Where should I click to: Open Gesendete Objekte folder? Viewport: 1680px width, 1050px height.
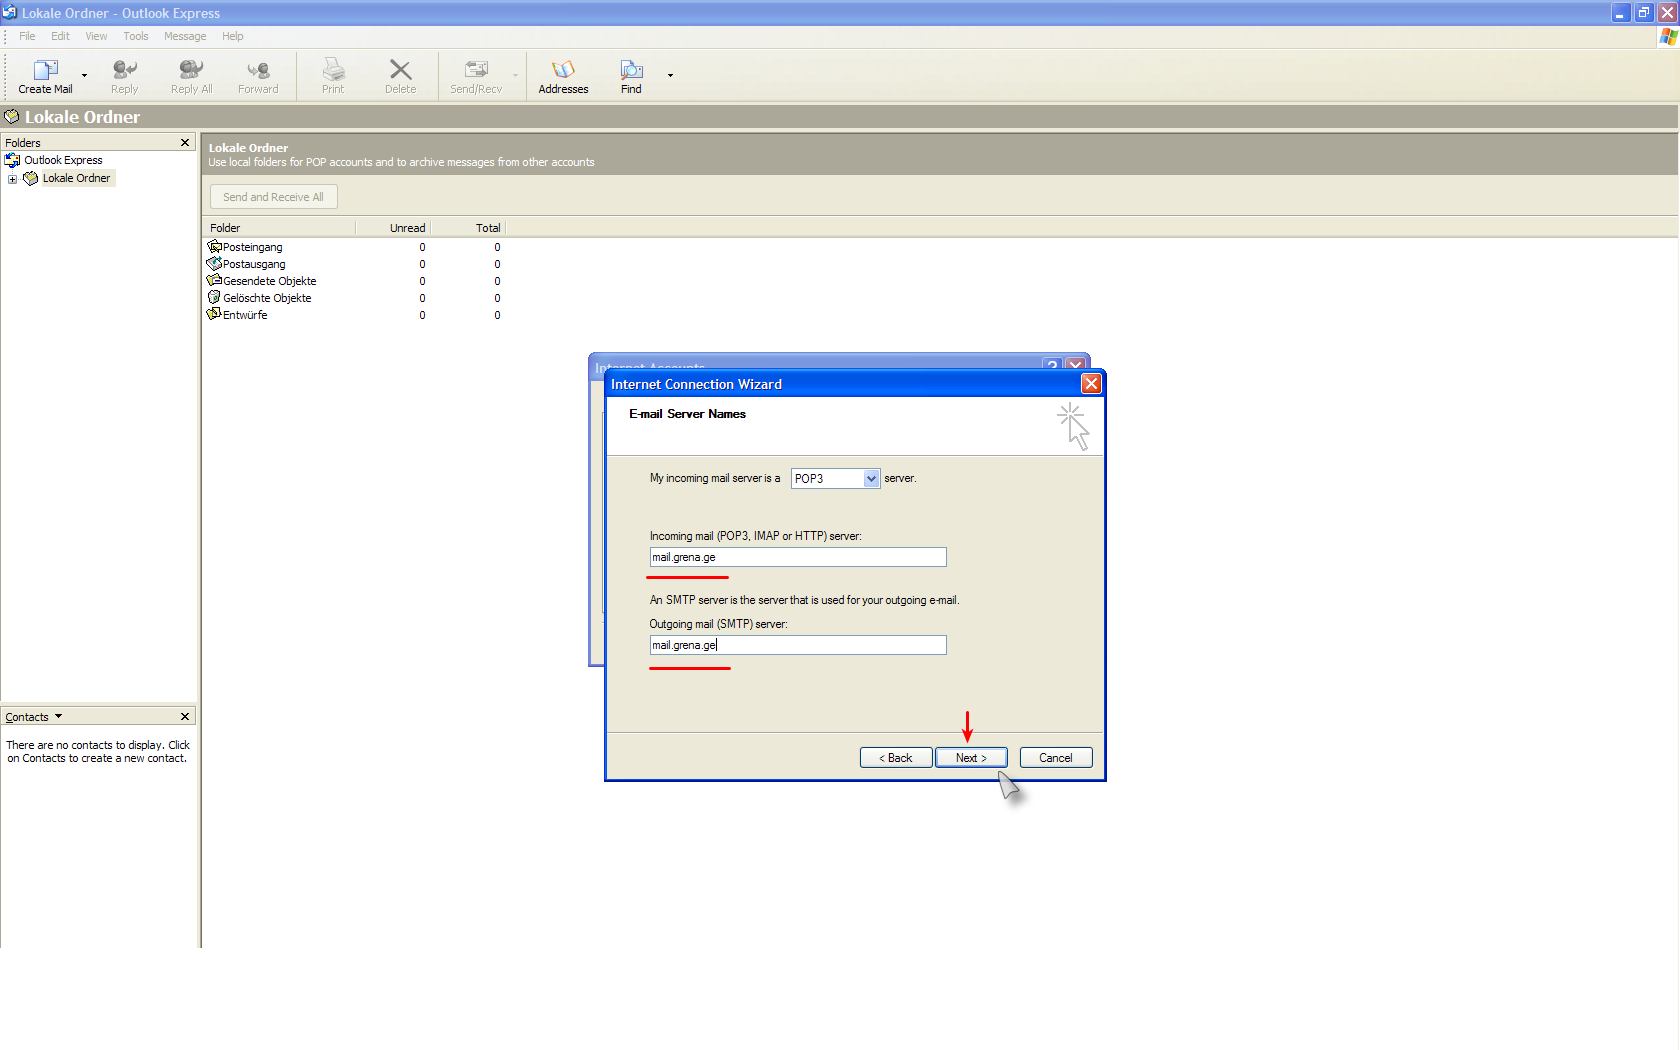269,281
